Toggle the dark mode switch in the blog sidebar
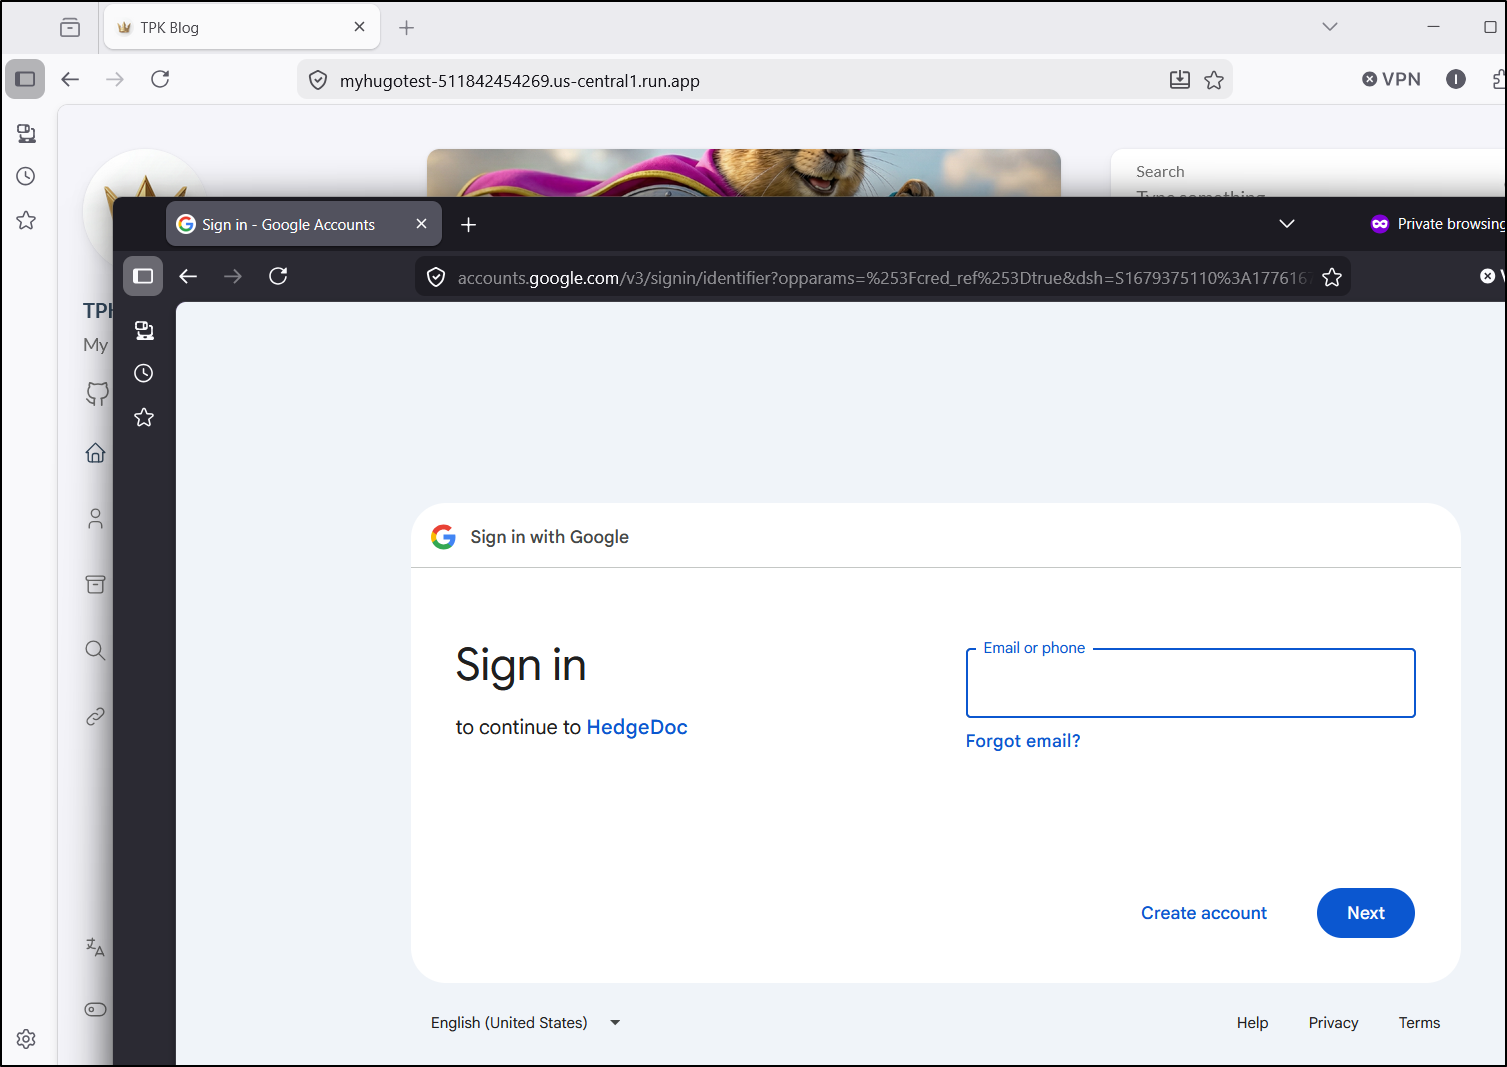1507x1067 pixels. pos(96,1009)
